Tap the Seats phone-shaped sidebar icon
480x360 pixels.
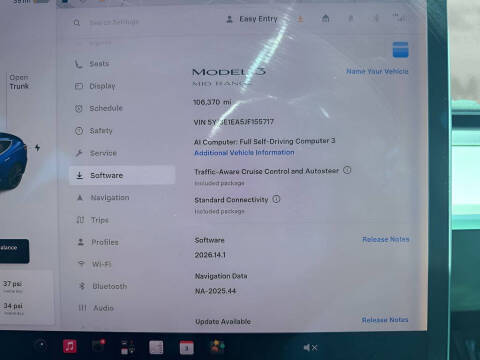[x=78, y=64]
